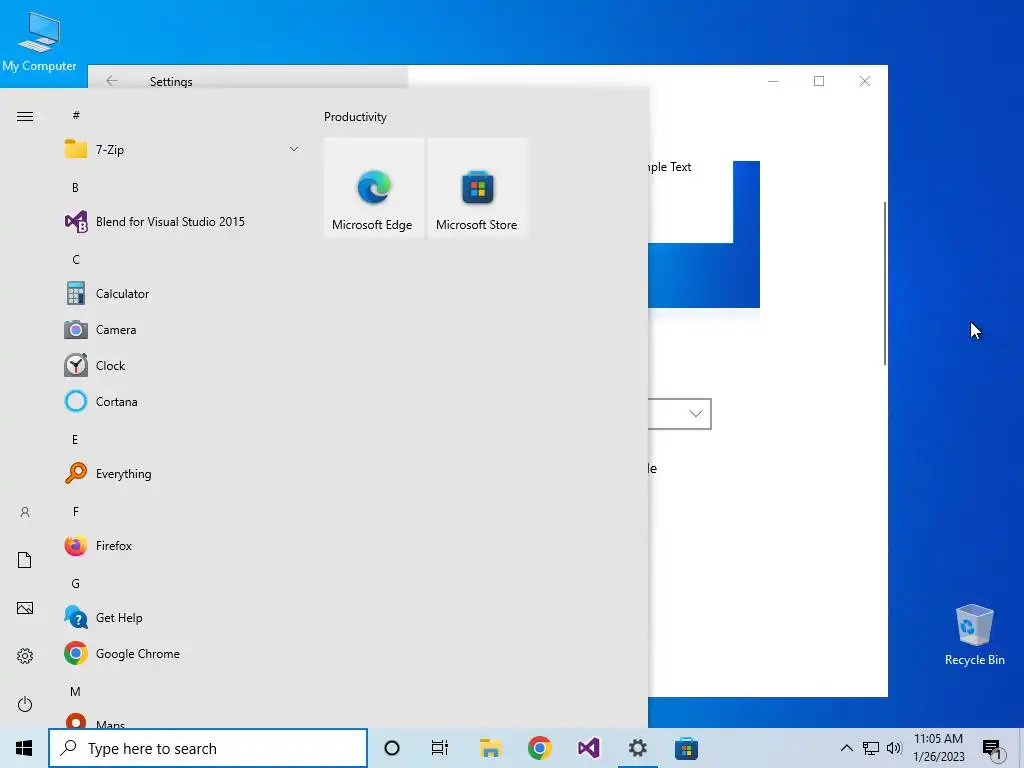Select the C letter header

(x=76, y=259)
